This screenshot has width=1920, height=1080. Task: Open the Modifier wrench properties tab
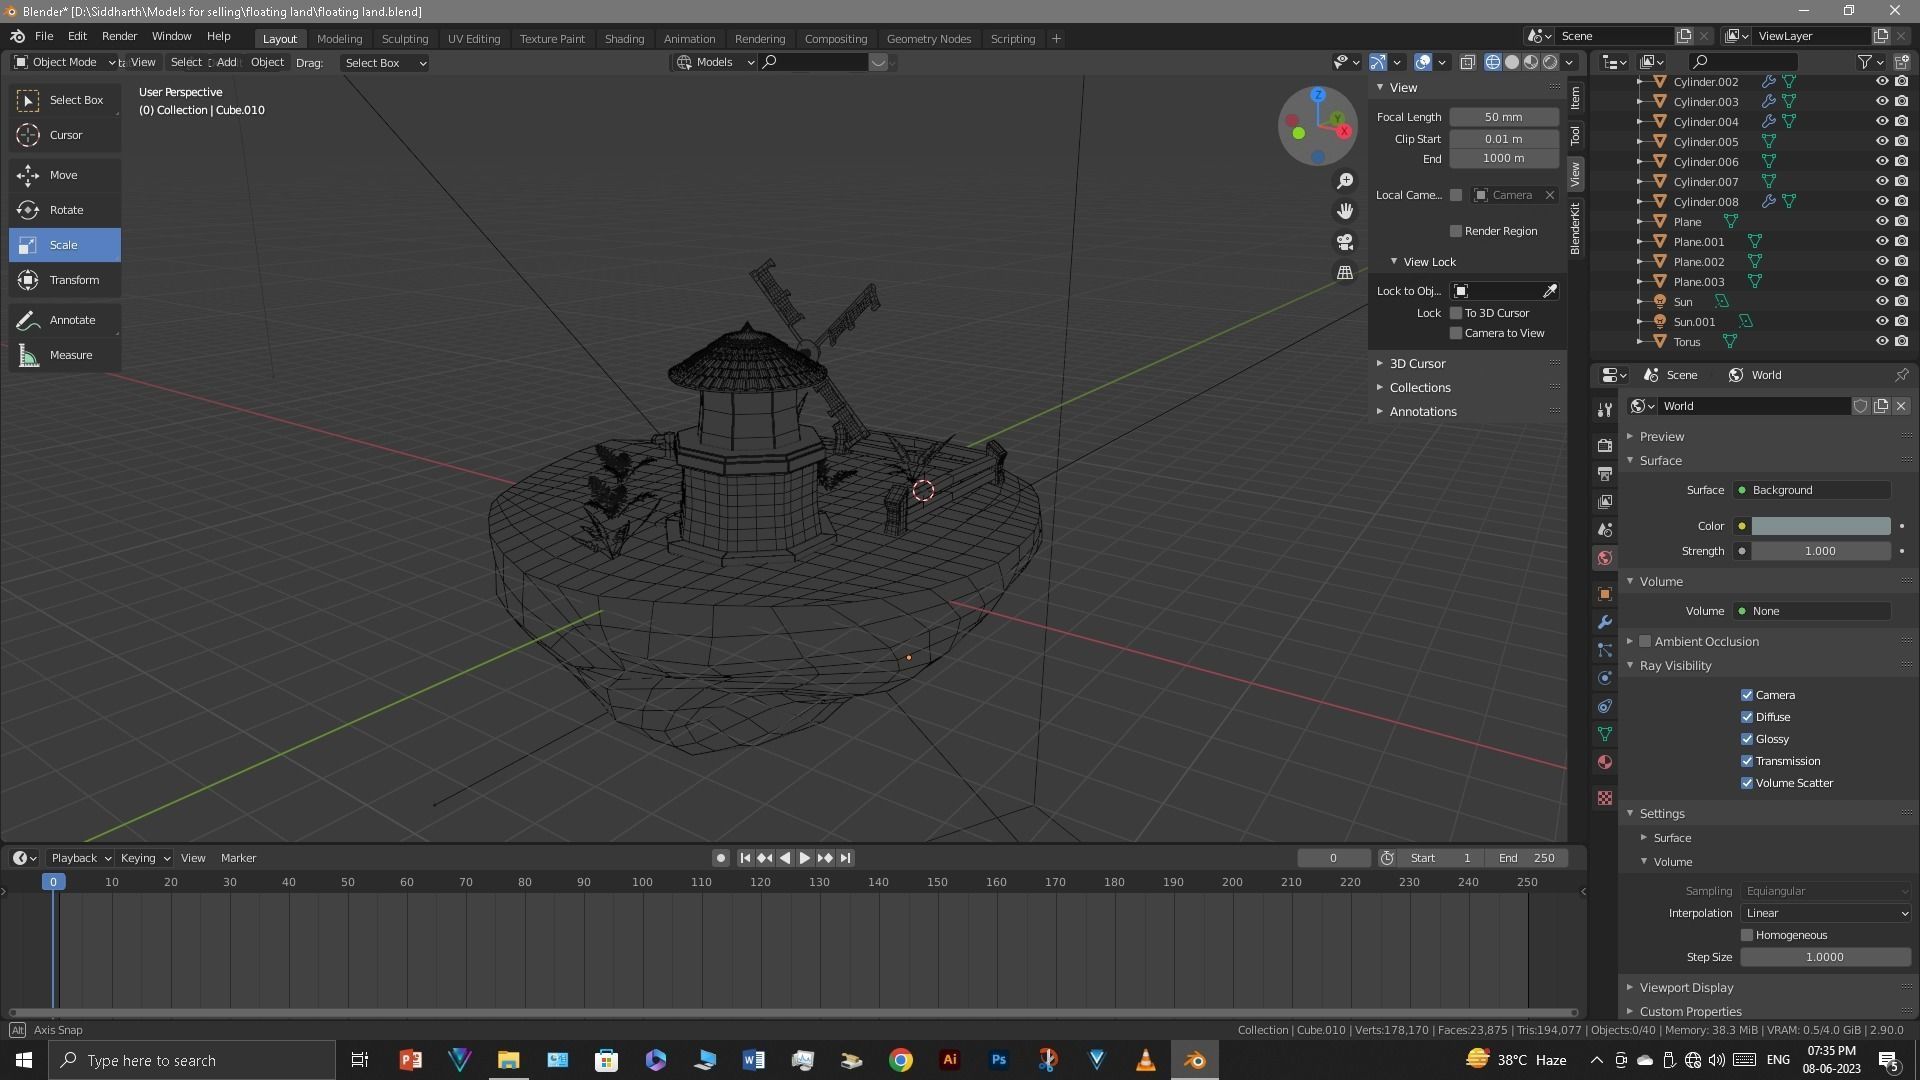pyautogui.click(x=1605, y=622)
